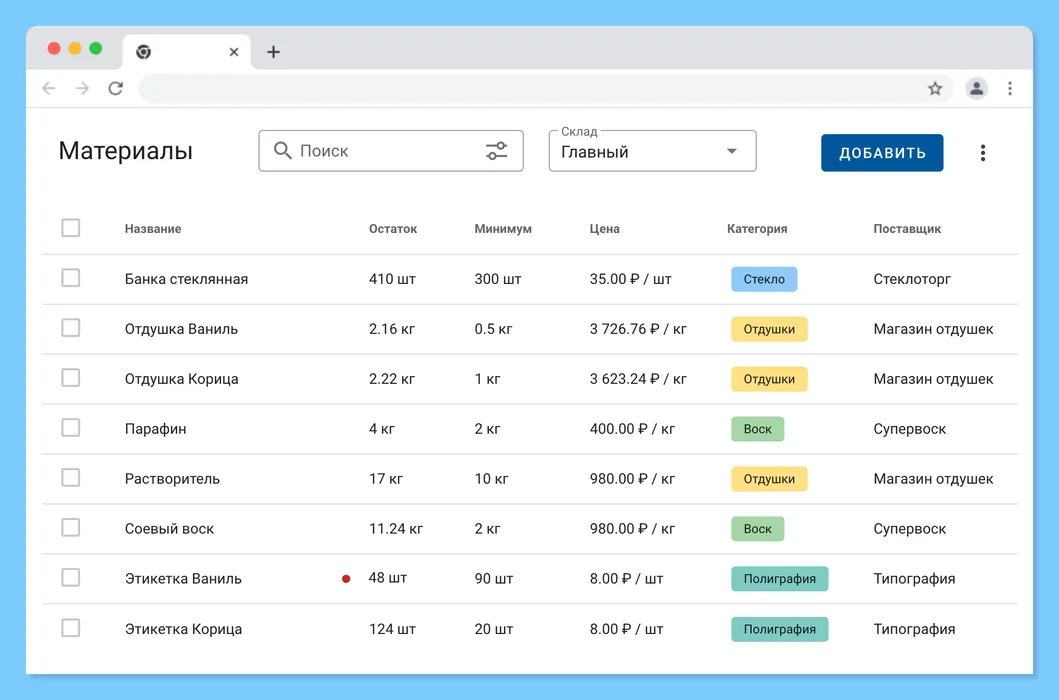Click Магазин отдушек in Растворитель row
Viewport: 1059px width, 700px height.
click(933, 479)
